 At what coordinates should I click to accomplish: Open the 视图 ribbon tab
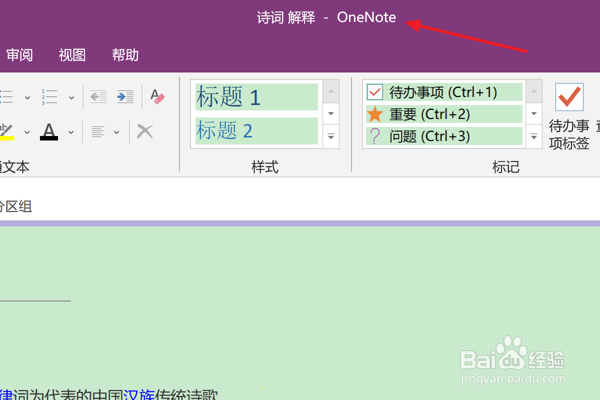pyautogui.click(x=72, y=55)
